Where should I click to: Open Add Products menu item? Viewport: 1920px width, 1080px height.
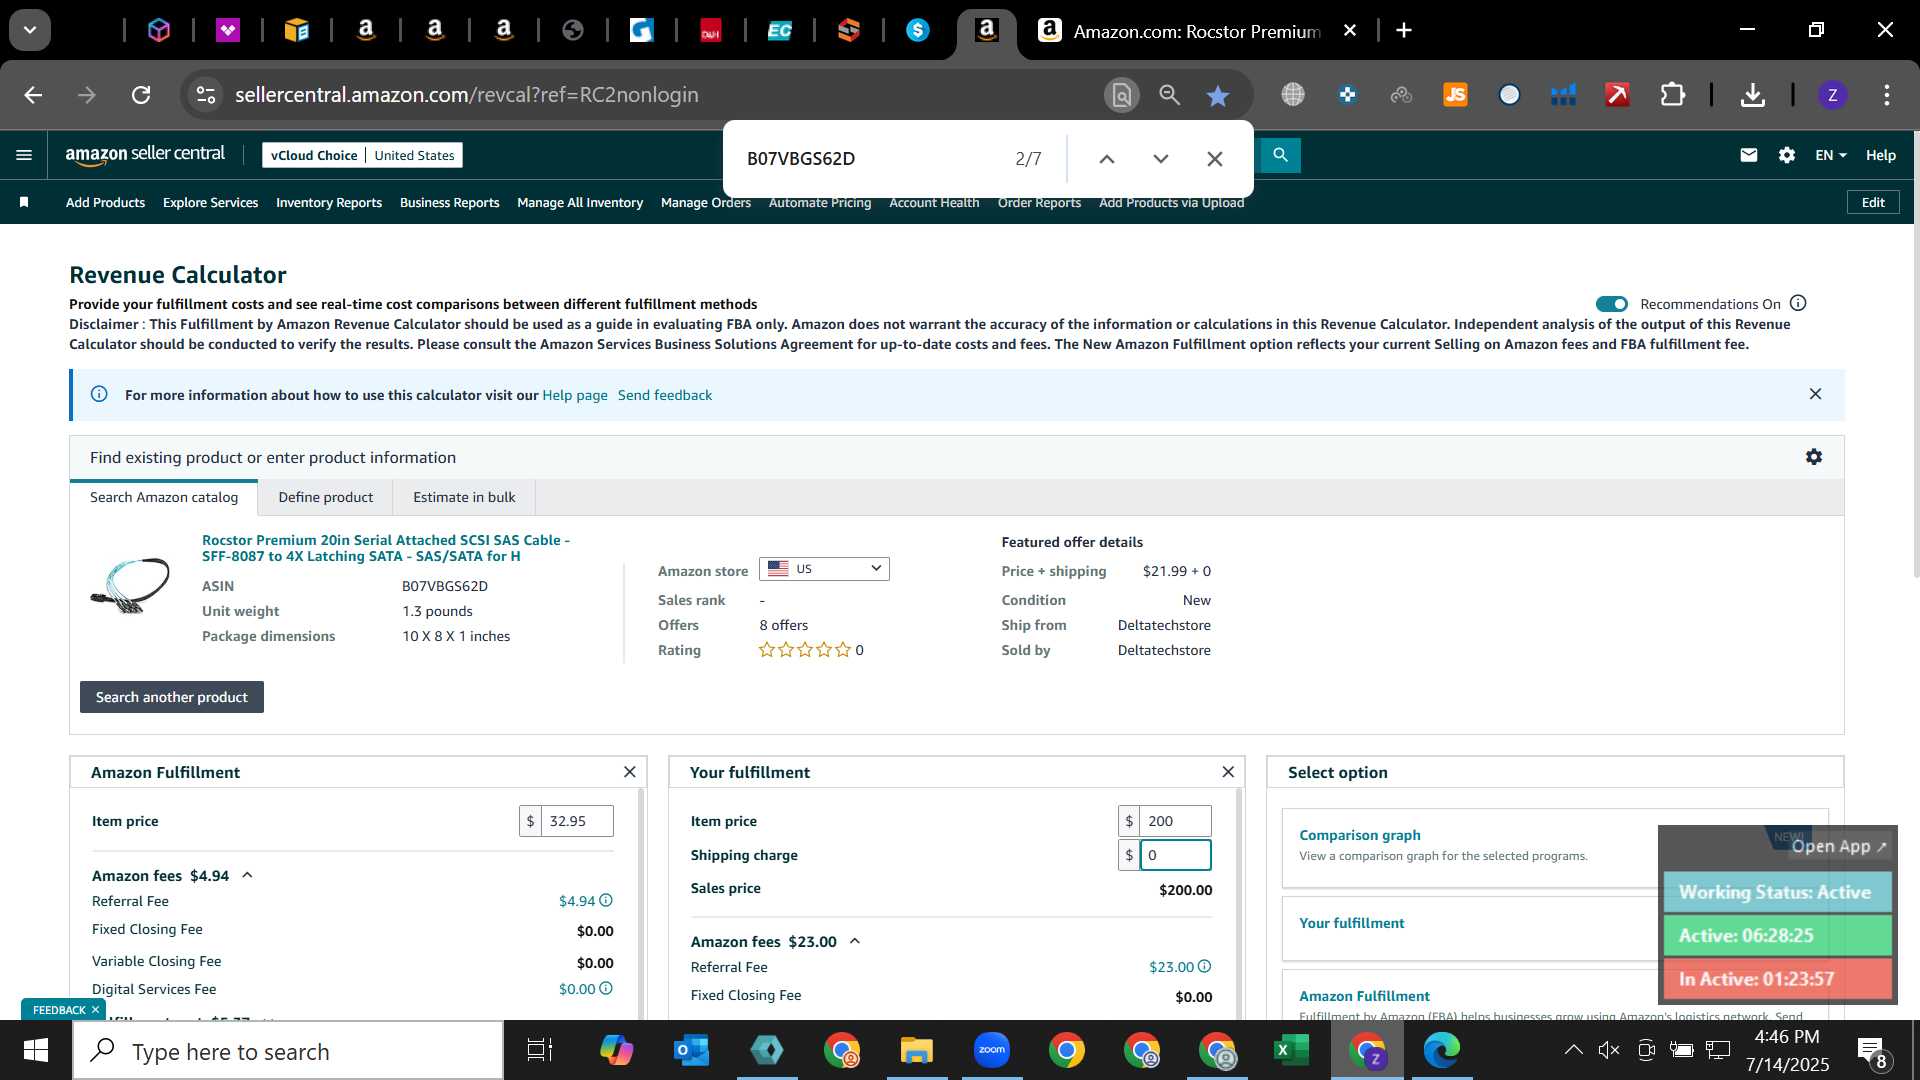105,202
